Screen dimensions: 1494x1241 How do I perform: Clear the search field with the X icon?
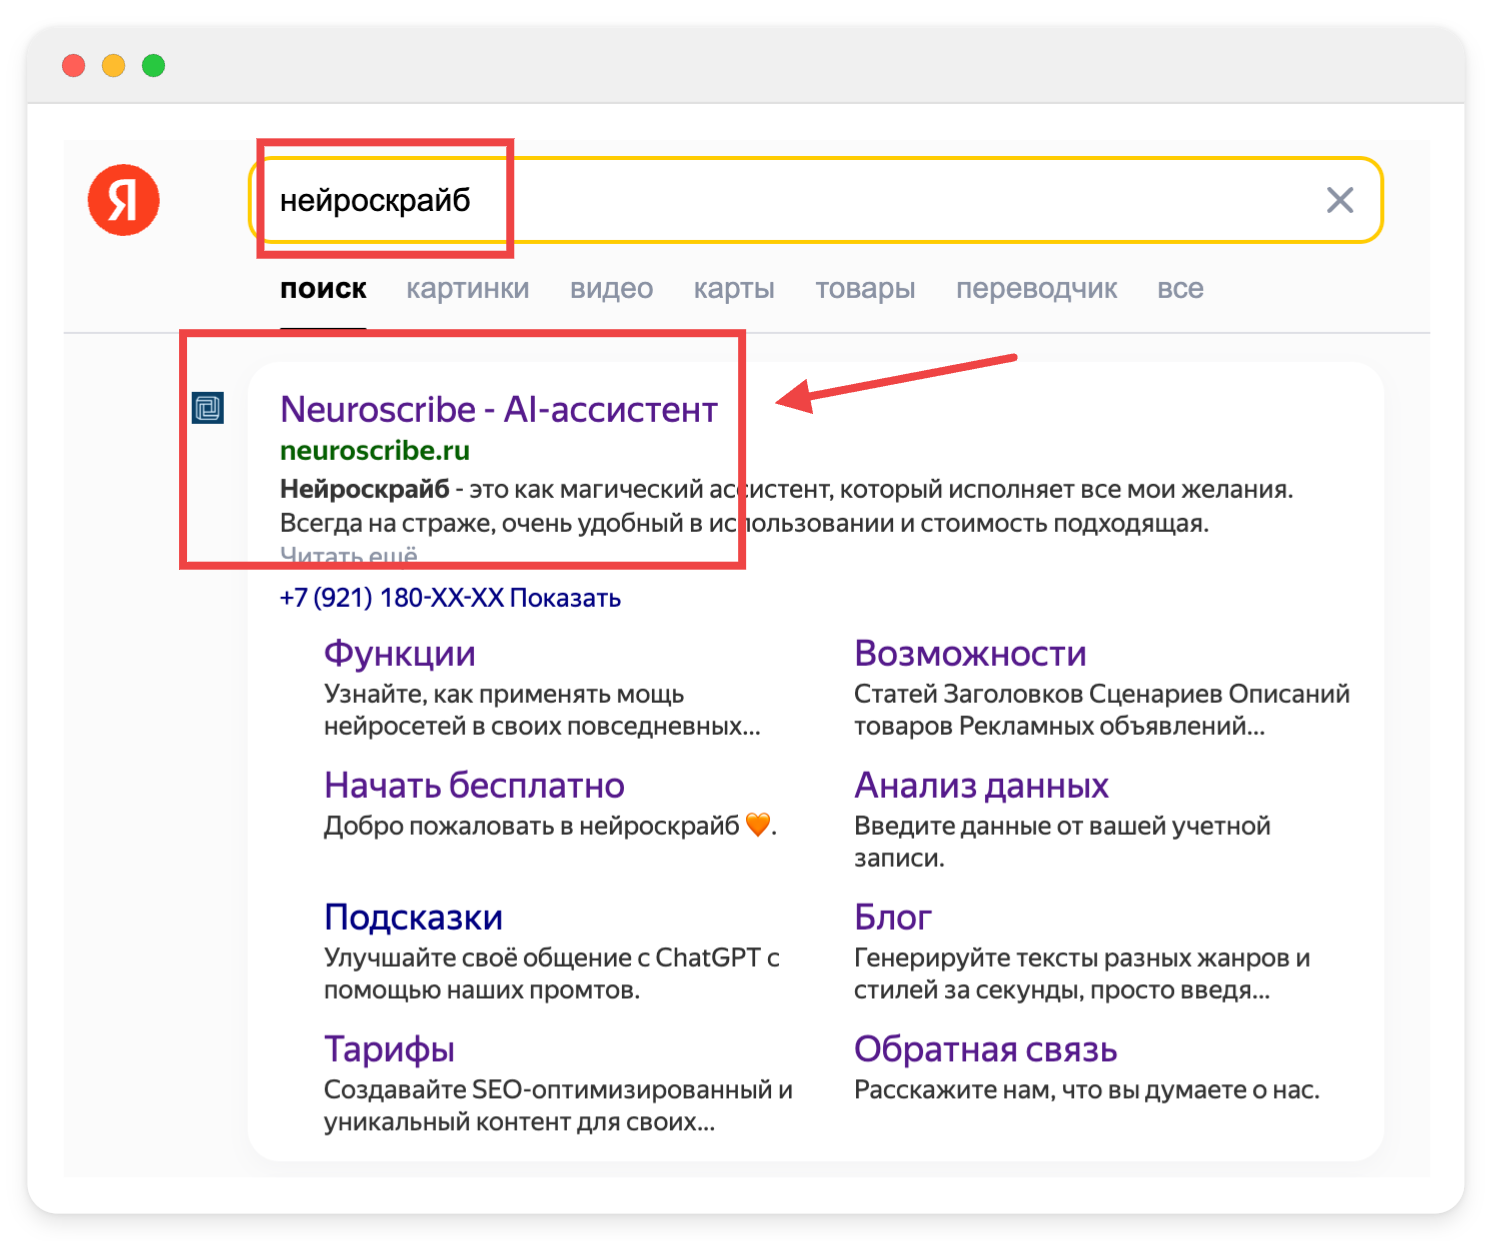coord(1340,200)
